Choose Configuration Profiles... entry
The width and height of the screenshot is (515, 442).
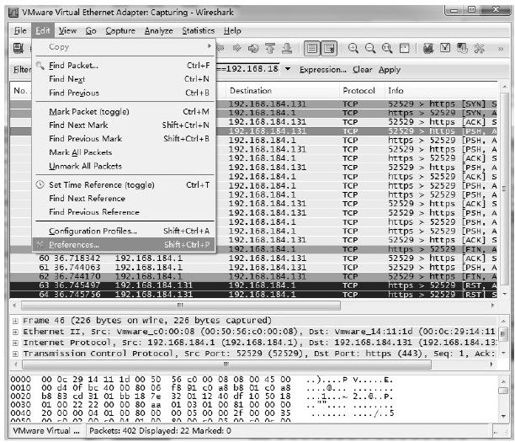click(x=124, y=231)
